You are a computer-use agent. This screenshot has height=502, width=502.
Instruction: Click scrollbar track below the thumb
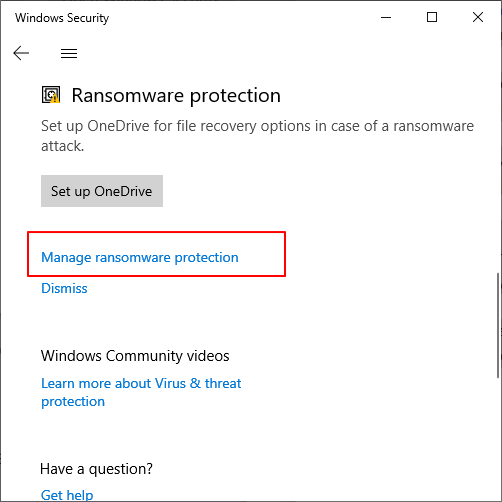(x=498, y=440)
